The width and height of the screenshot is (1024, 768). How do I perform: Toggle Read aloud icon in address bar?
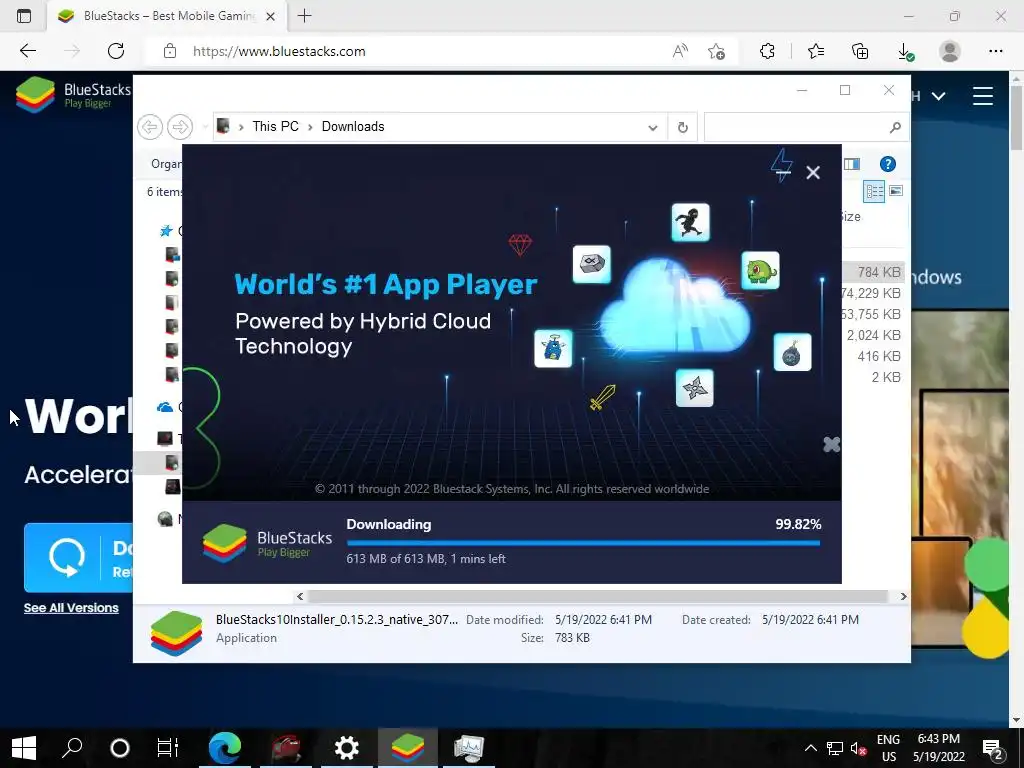pyautogui.click(x=680, y=51)
